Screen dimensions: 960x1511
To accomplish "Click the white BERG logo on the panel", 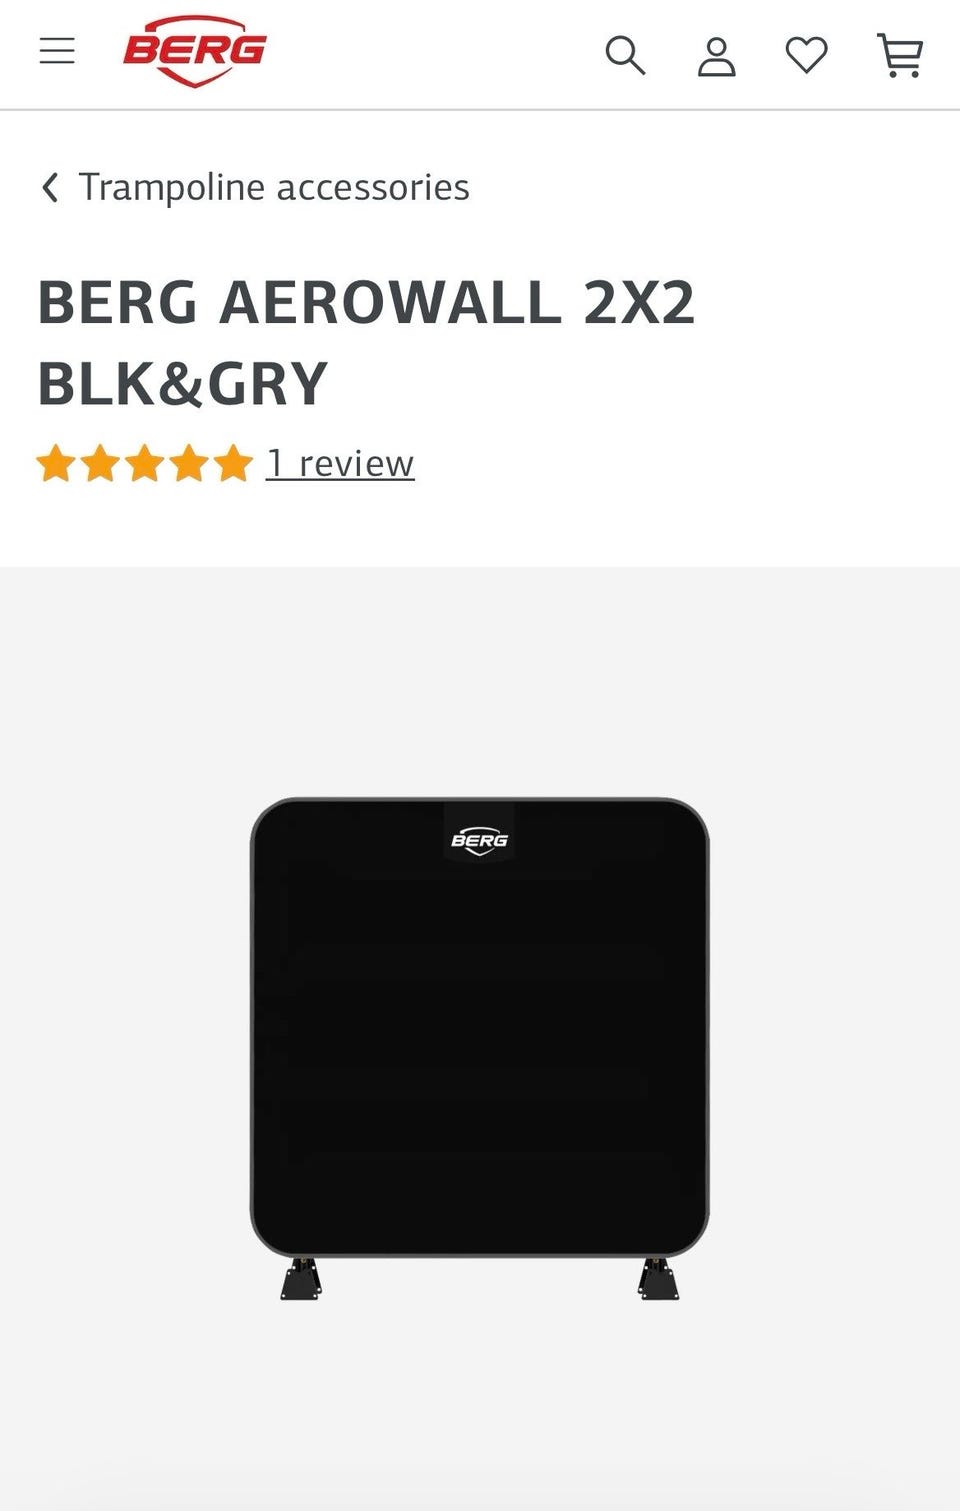I will [479, 840].
